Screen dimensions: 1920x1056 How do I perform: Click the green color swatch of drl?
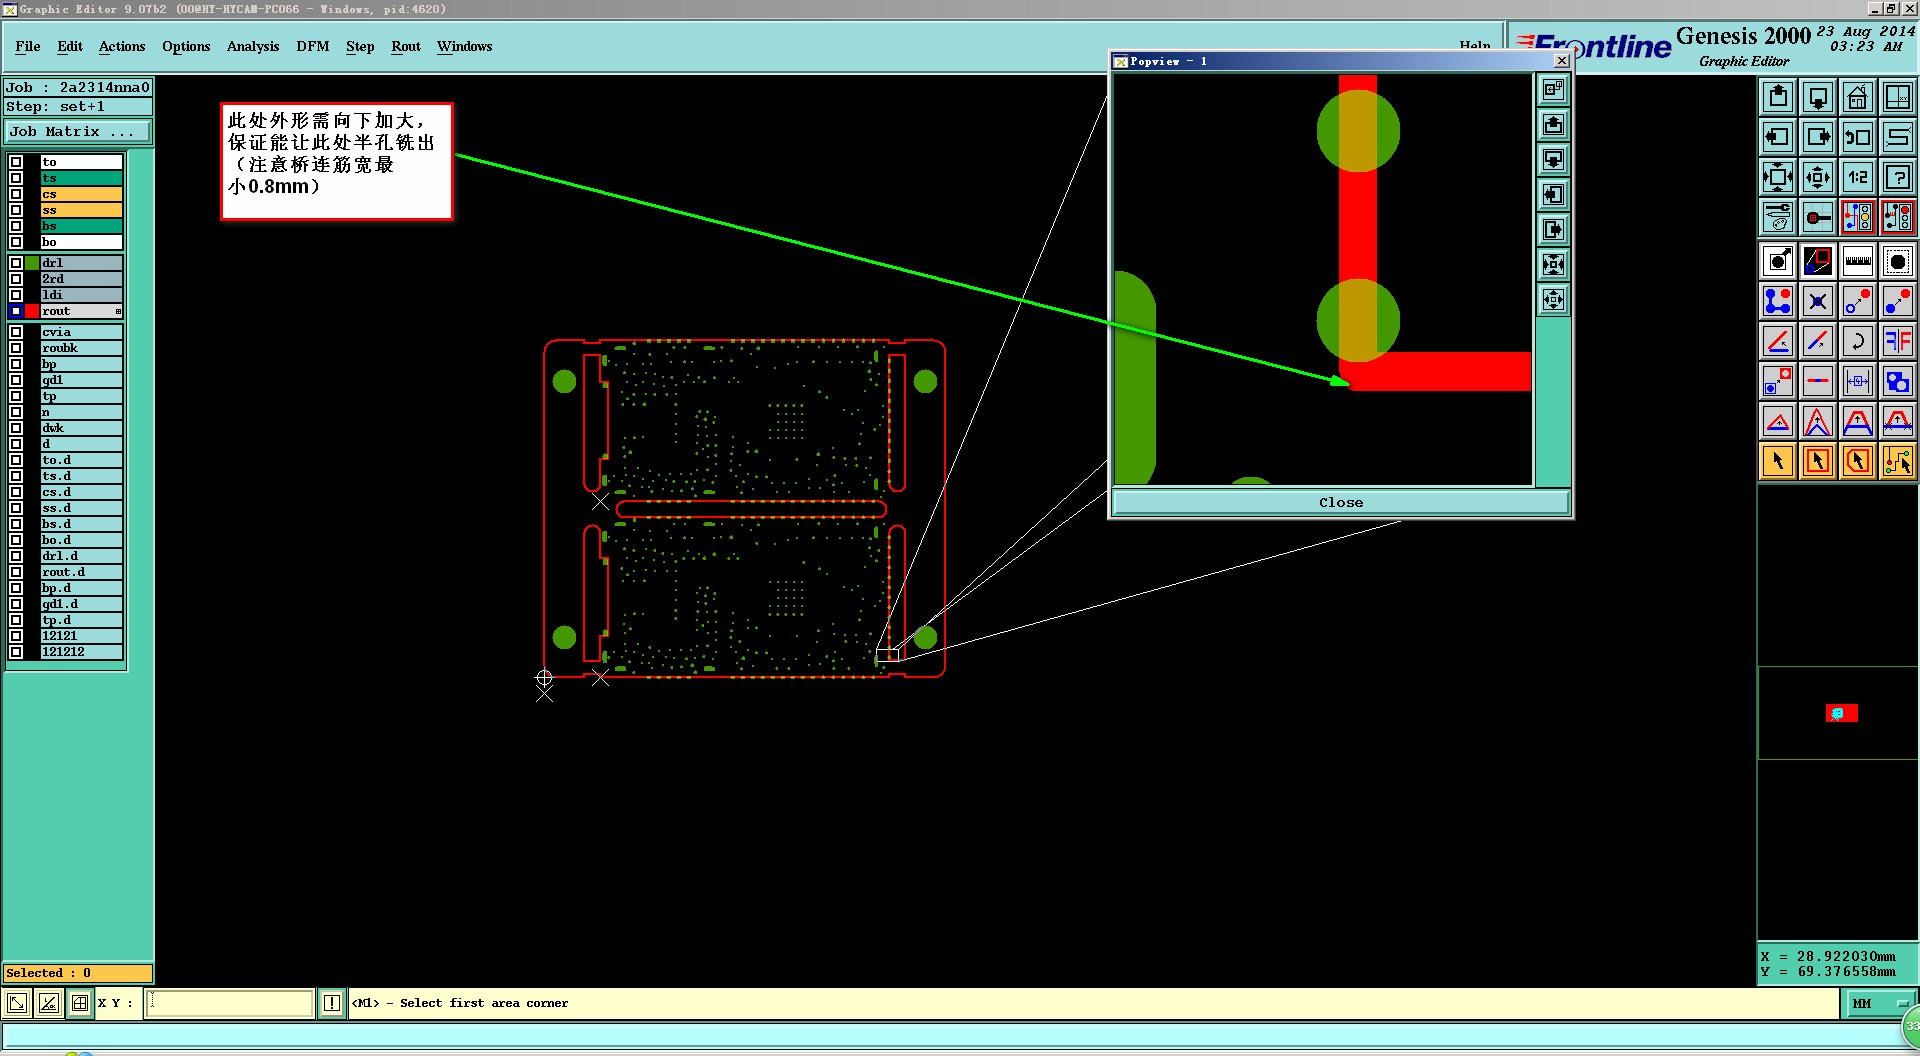[x=32, y=263]
